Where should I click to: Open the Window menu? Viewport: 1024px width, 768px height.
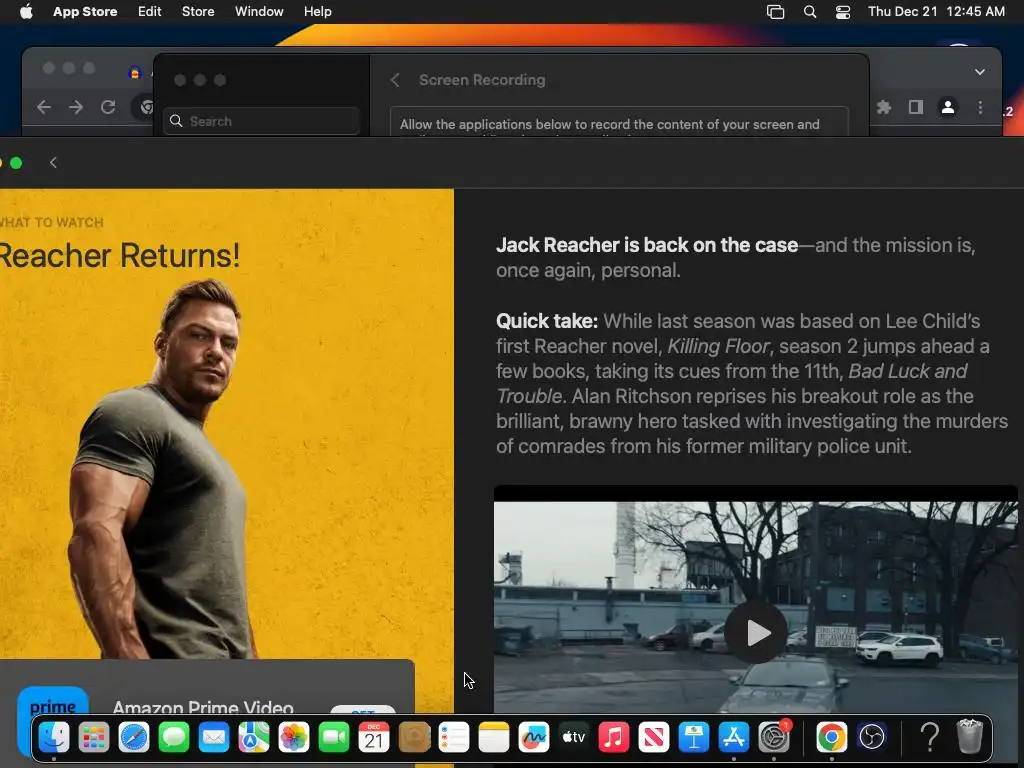pyautogui.click(x=259, y=12)
